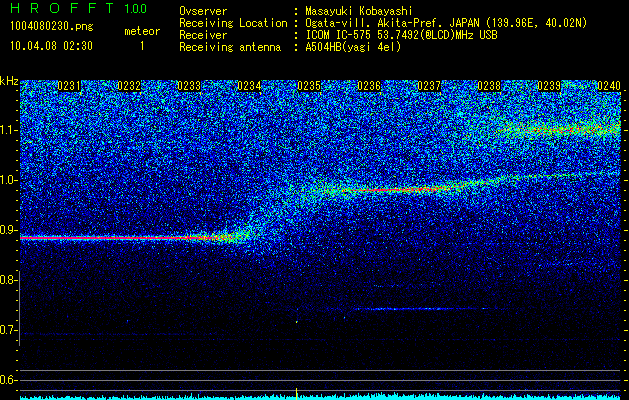Click the 0236 time marker
Viewport: 629px width, 400px height.
369,86
